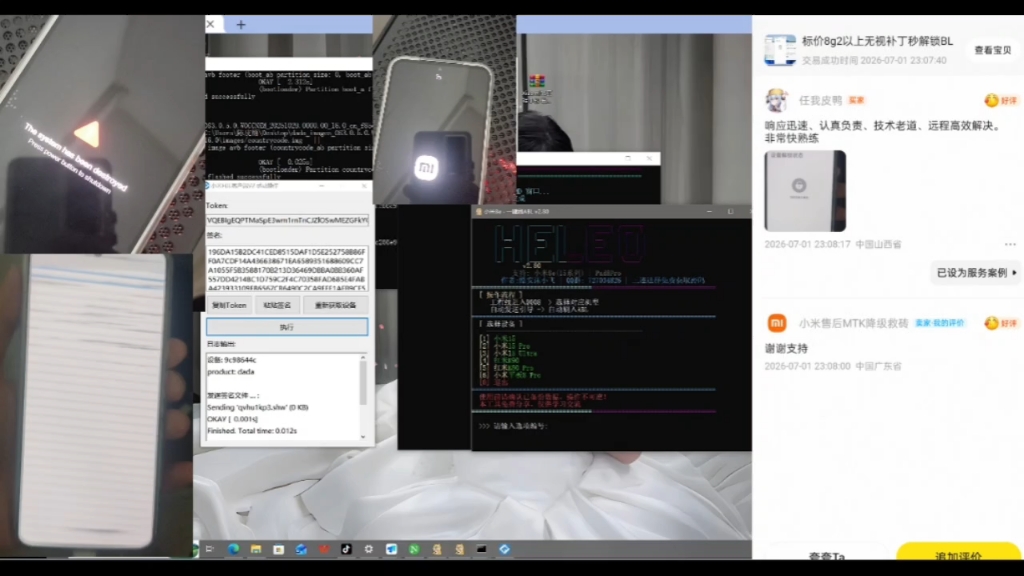
Task: Open the white-blue app beside the Settings gear
Action: pyautogui.click(x=391, y=549)
